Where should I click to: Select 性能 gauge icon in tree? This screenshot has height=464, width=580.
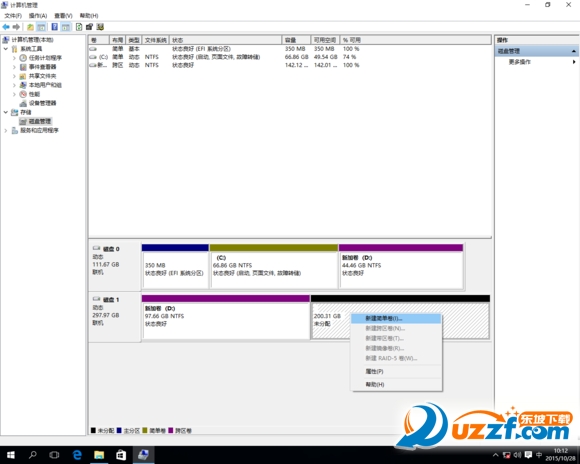point(23,94)
